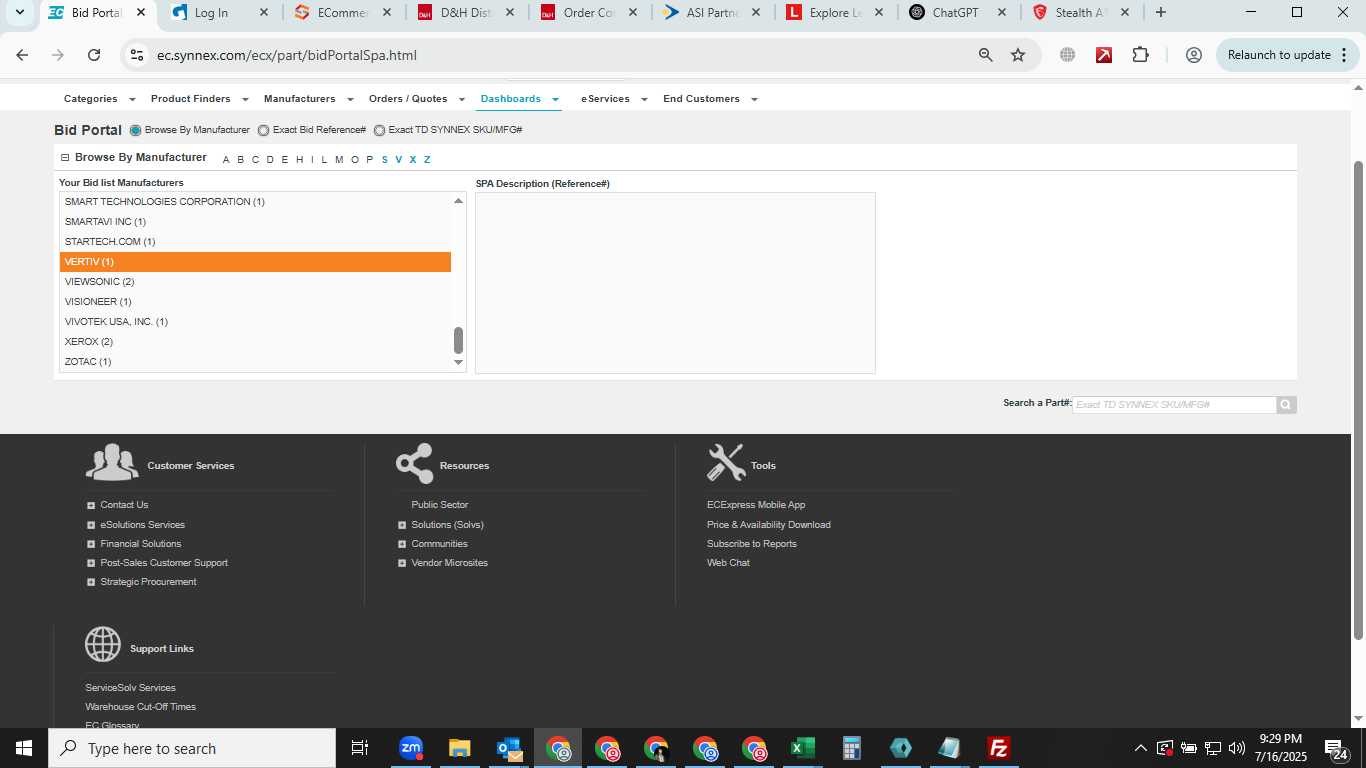Image resolution: width=1366 pixels, height=768 pixels.
Task: Collapse Browse By Manufacturer section
Action: (65, 158)
